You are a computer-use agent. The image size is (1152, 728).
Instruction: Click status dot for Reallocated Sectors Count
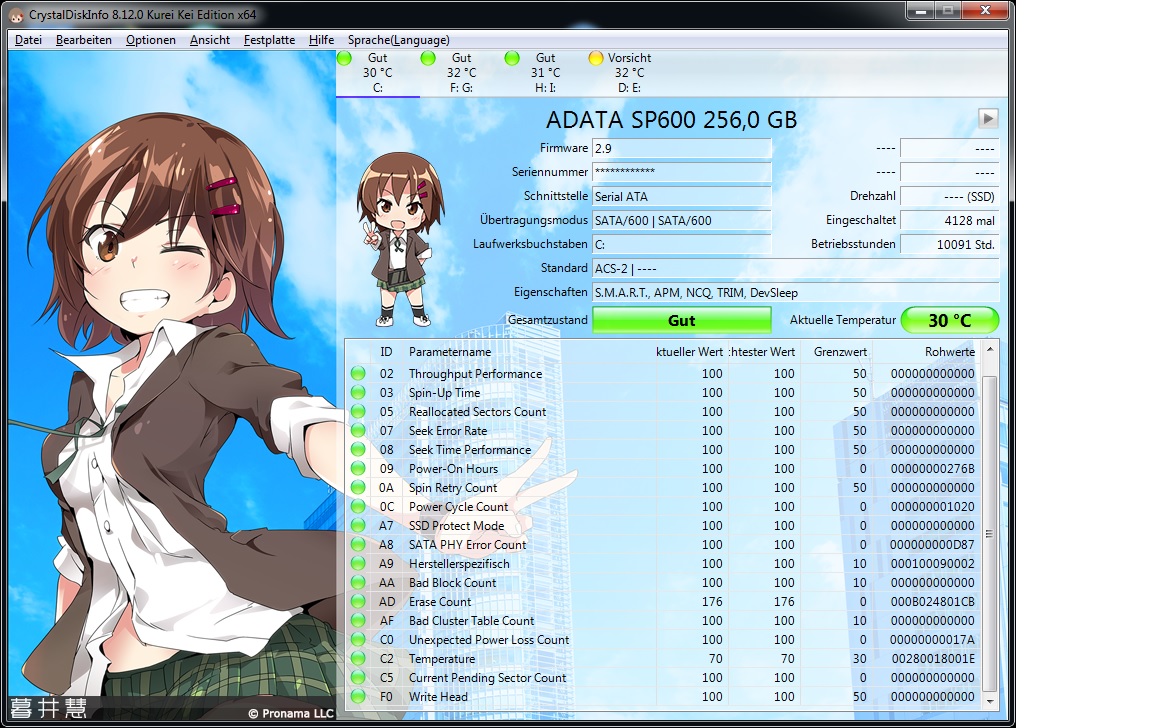358,411
